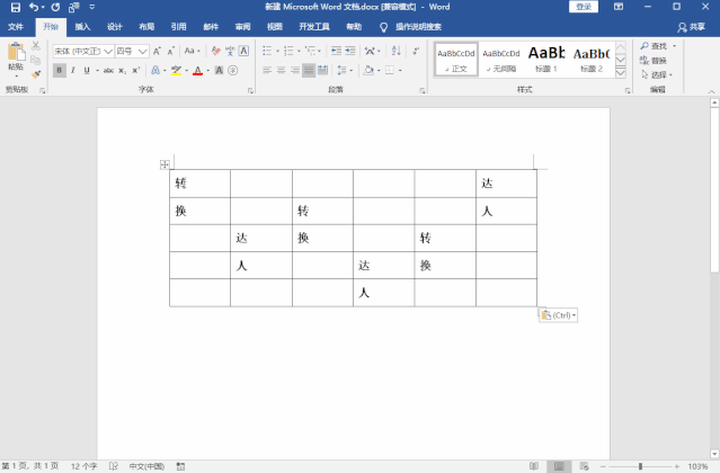
Task: Click the Show paragraph marks icon
Action: click(x=416, y=51)
